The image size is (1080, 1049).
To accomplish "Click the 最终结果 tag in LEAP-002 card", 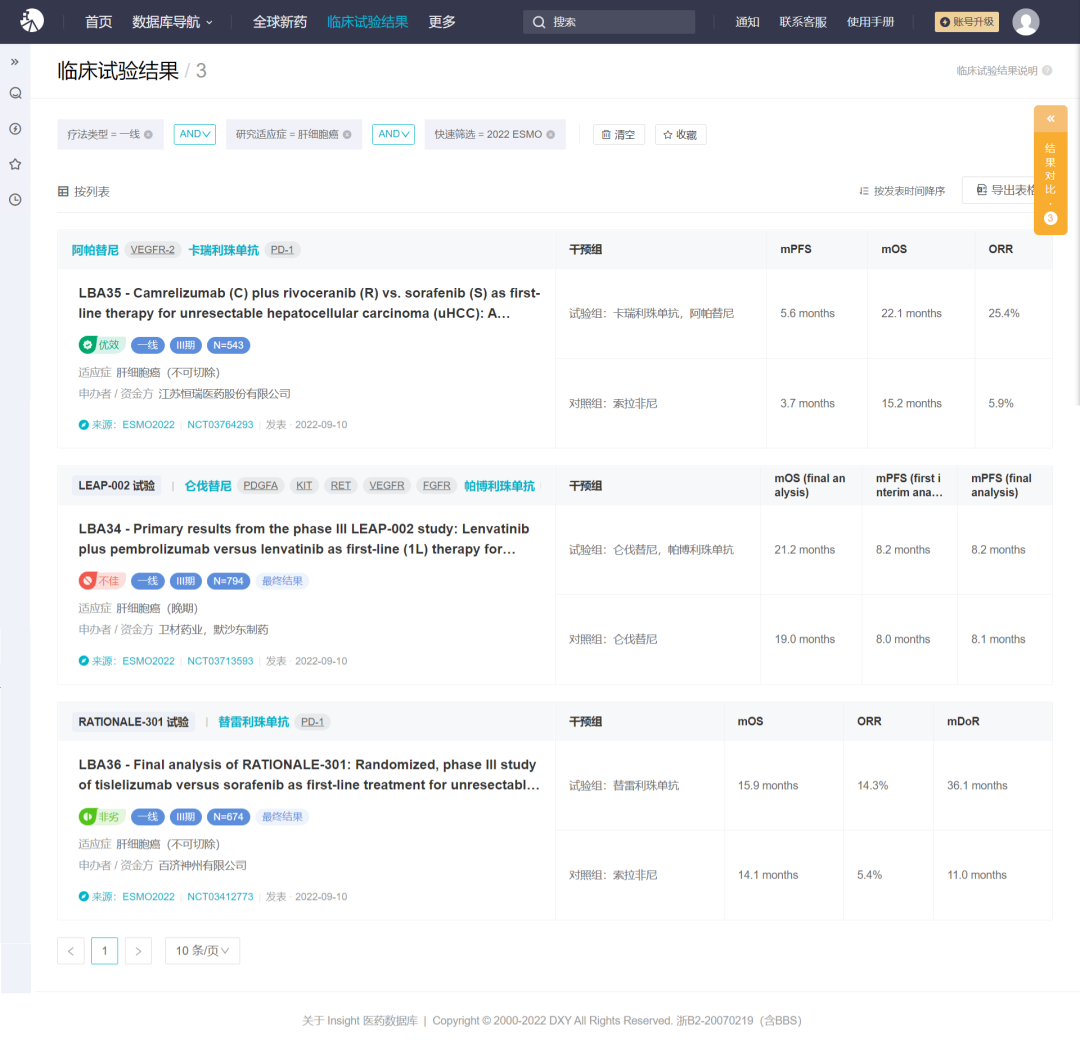I will 282,581.
